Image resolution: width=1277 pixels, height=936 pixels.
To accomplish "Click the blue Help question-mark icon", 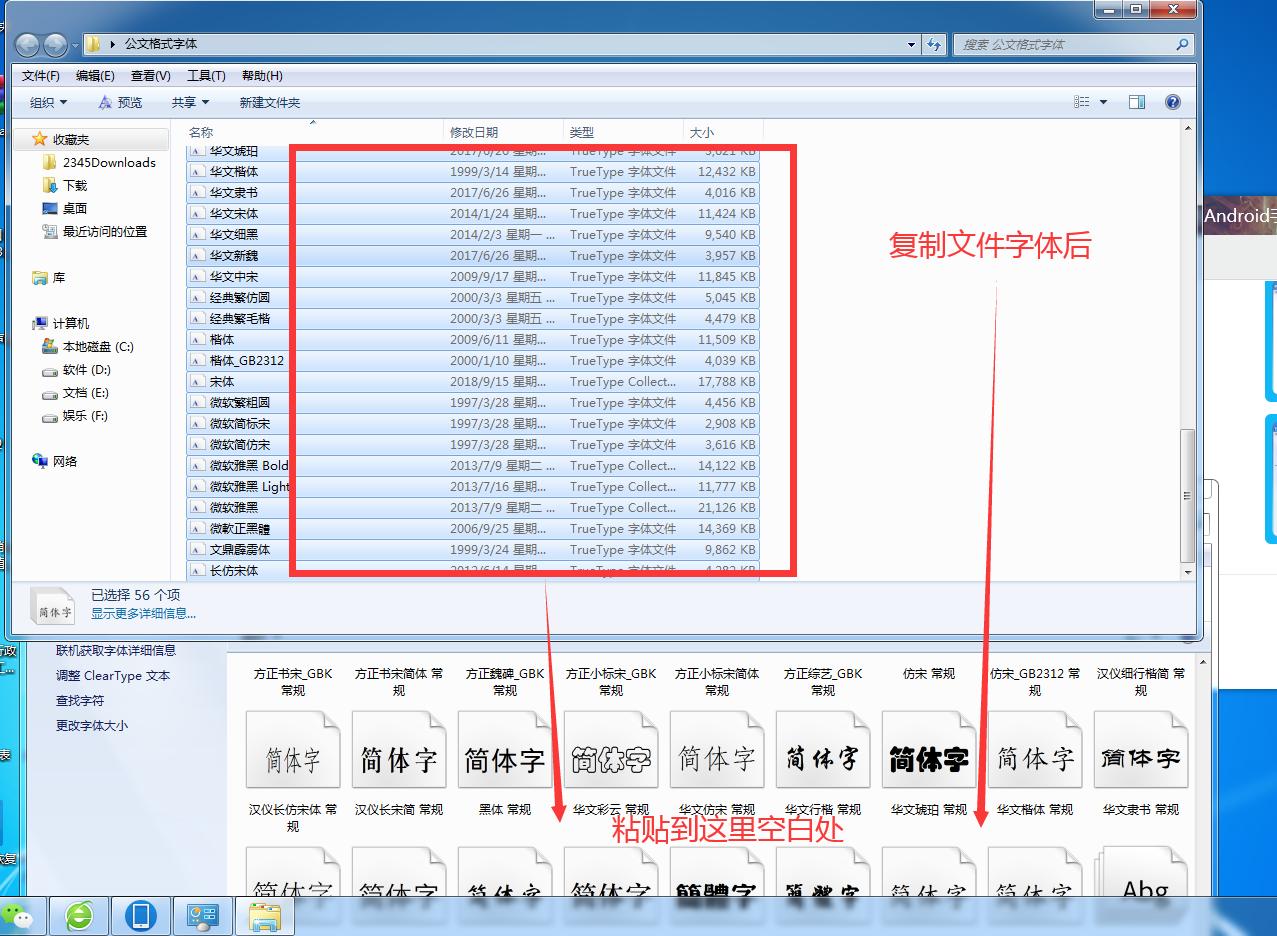I will pos(1172,101).
